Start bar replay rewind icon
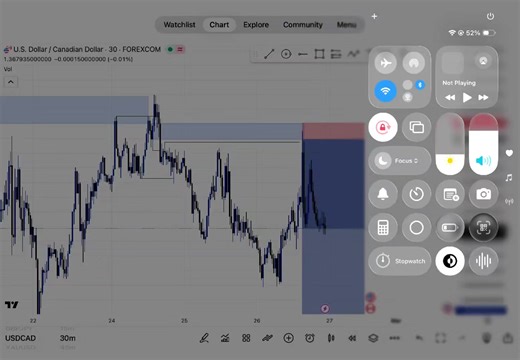The image size is (520, 360). [x=352, y=338]
